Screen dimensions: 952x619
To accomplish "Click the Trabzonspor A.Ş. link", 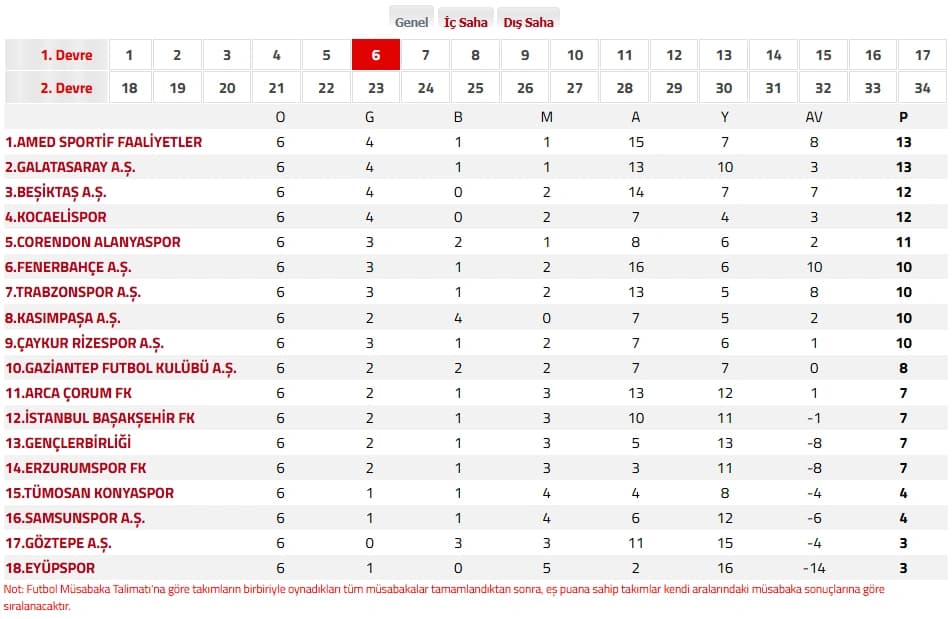I will click(x=72, y=293).
